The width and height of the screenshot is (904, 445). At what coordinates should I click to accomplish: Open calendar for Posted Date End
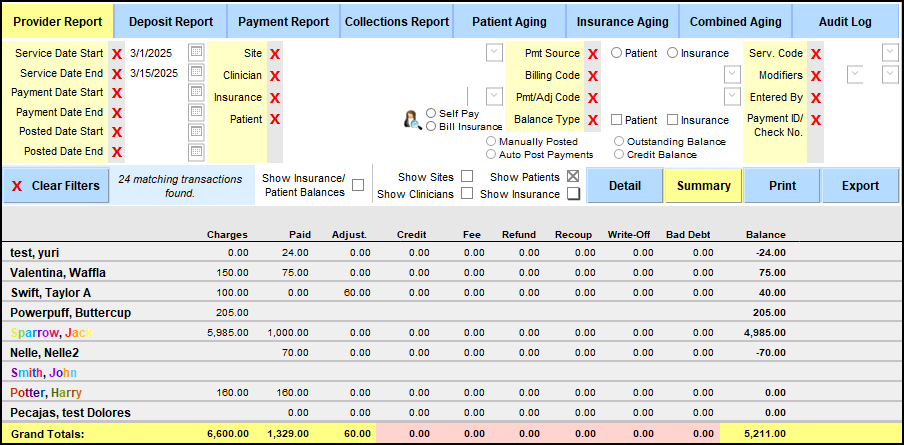(x=196, y=152)
